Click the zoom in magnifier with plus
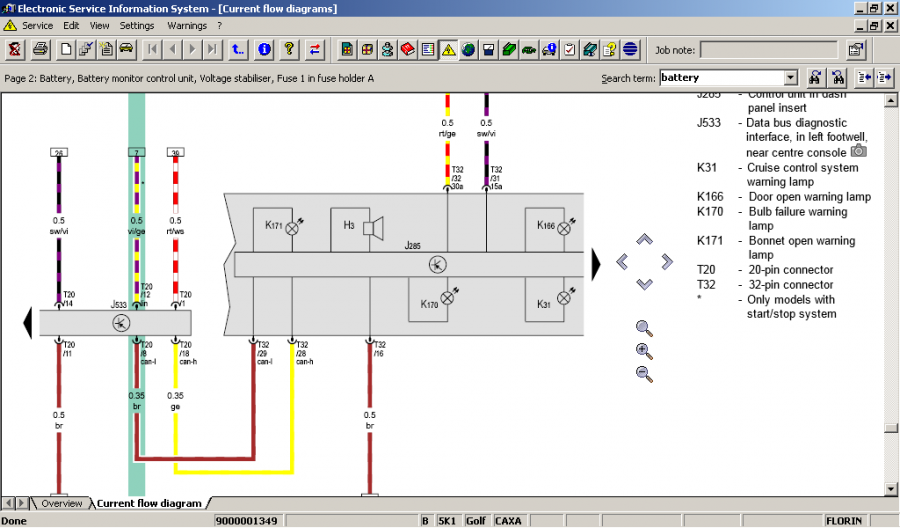900x528 pixels. [644, 351]
